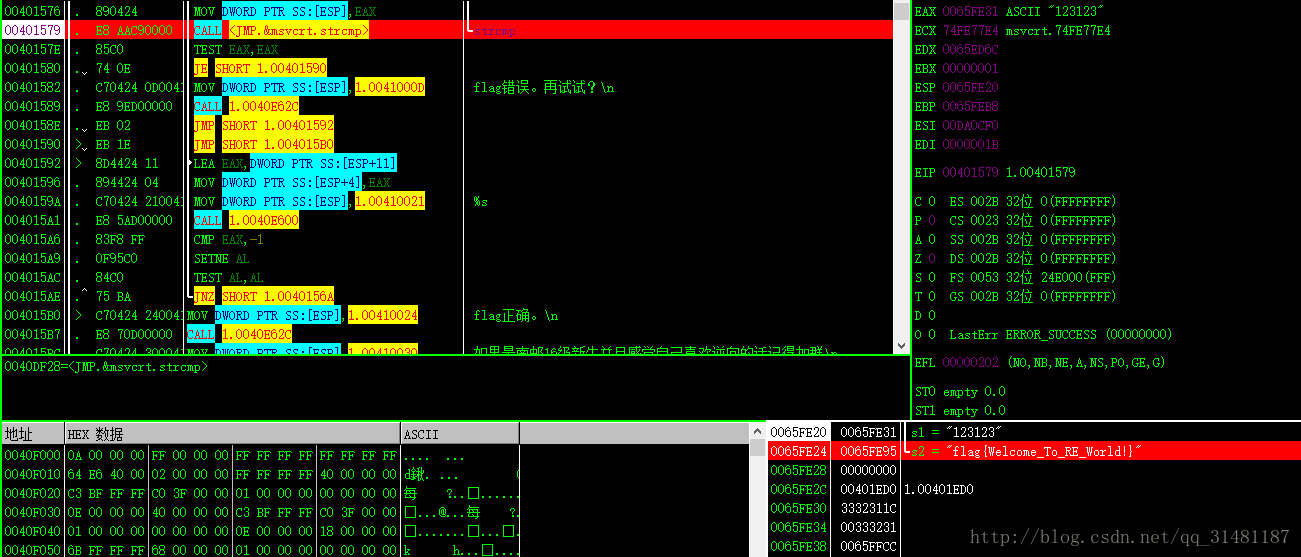The width and height of the screenshot is (1301, 557).
Task: Select stack address 0065FE20
Action: coord(798,432)
